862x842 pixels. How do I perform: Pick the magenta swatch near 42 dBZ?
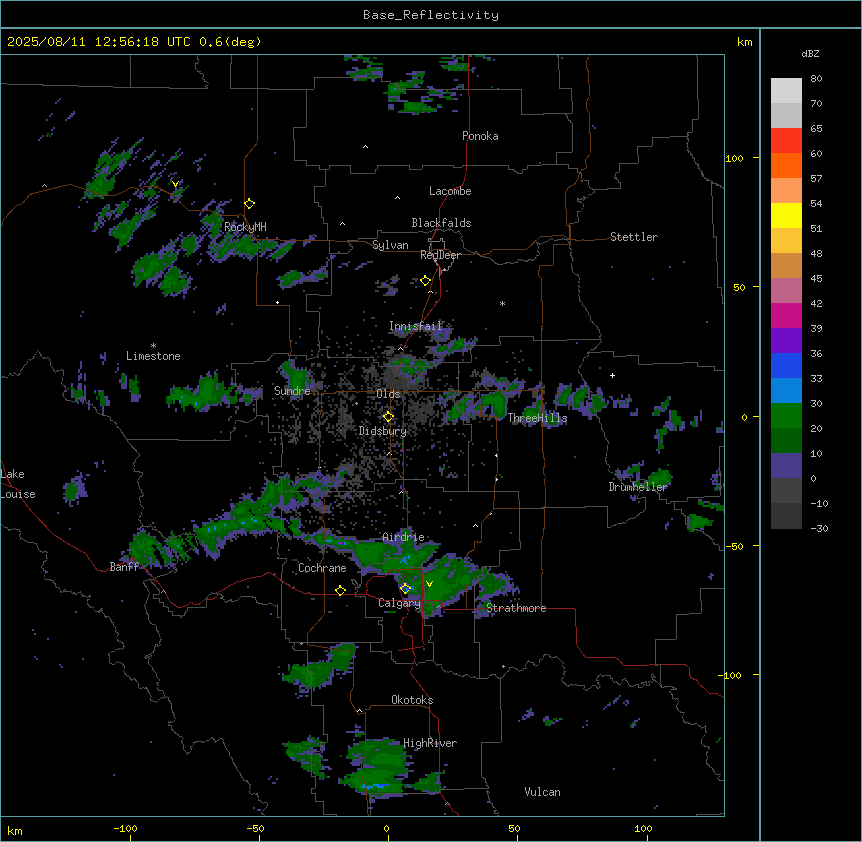click(x=786, y=315)
